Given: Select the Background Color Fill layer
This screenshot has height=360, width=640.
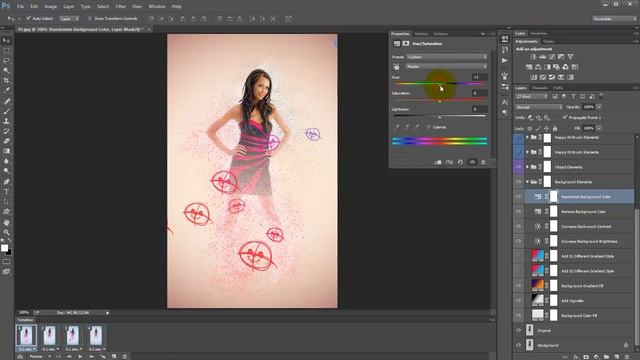Looking at the screenshot, I should (580, 315).
